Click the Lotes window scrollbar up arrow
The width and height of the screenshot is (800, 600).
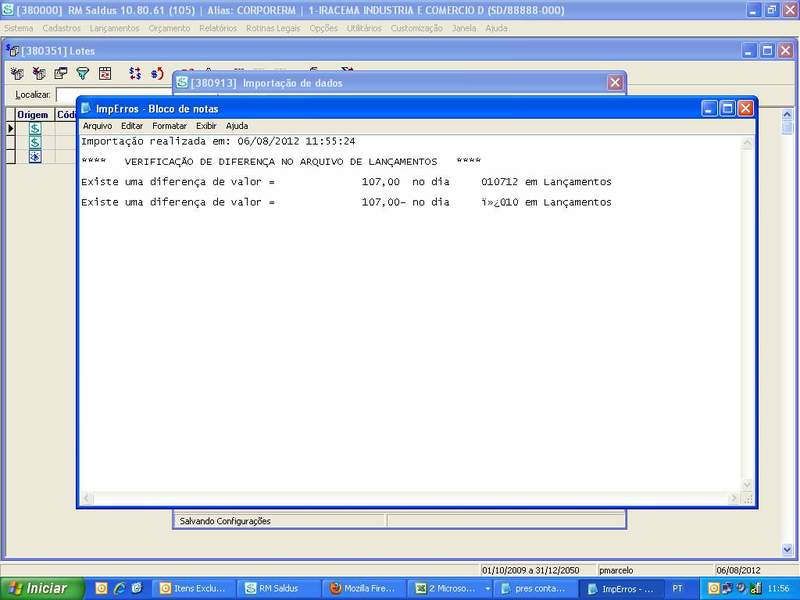(787, 114)
